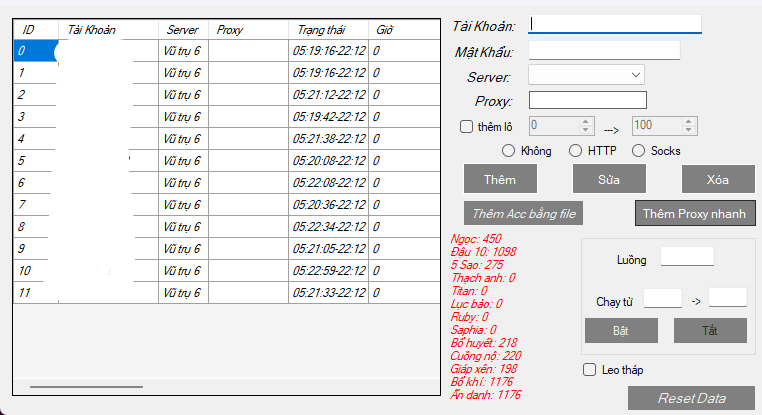
Task: Decrease the batch end value of 100
Action: 690,130
